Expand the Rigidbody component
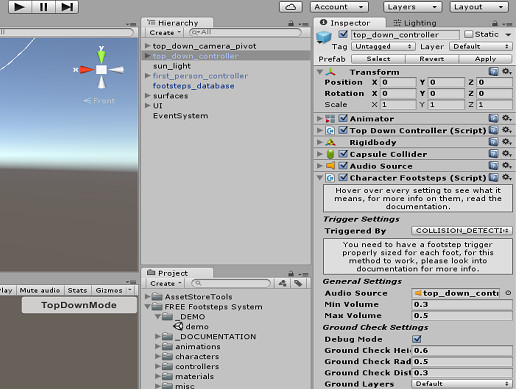Screen dimensions: 516x389 tap(320, 142)
